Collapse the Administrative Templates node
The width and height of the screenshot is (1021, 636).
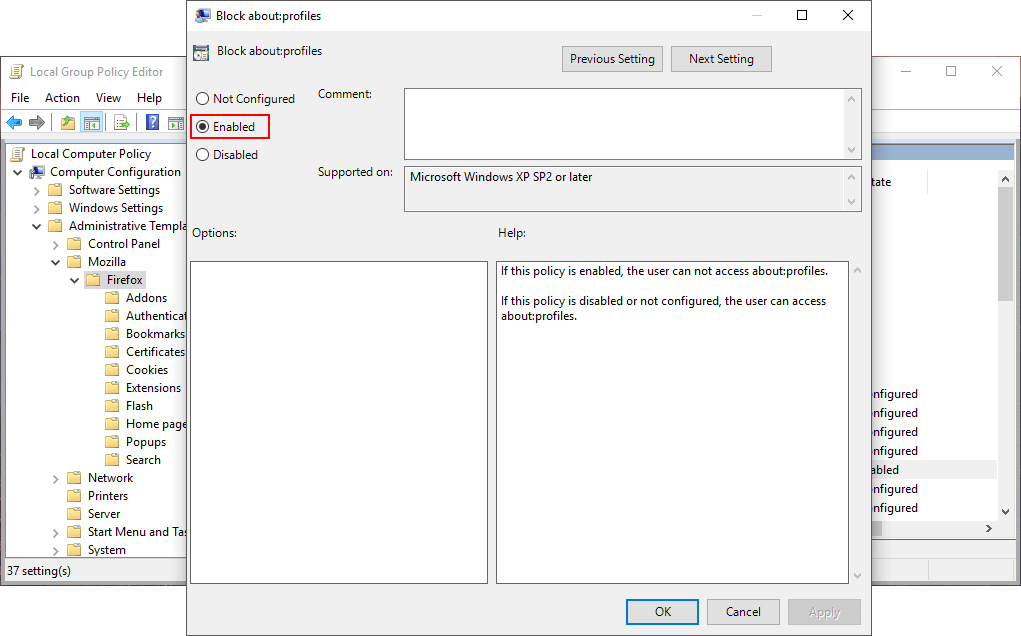point(36,226)
